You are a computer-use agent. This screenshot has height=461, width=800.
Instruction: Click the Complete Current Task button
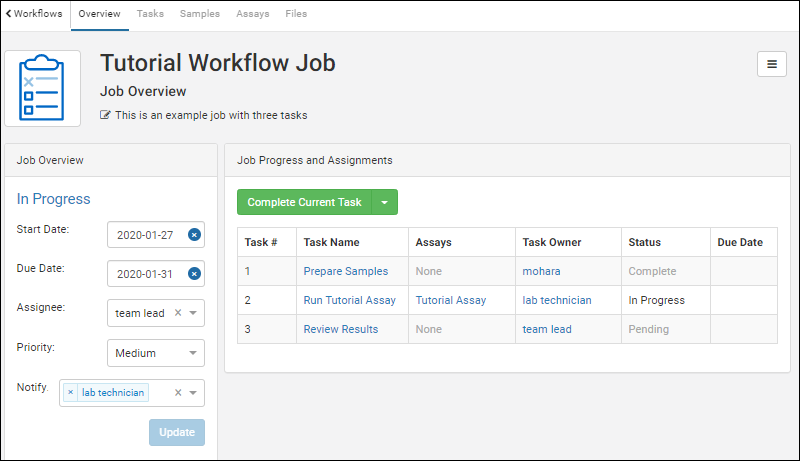[x=304, y=202]
